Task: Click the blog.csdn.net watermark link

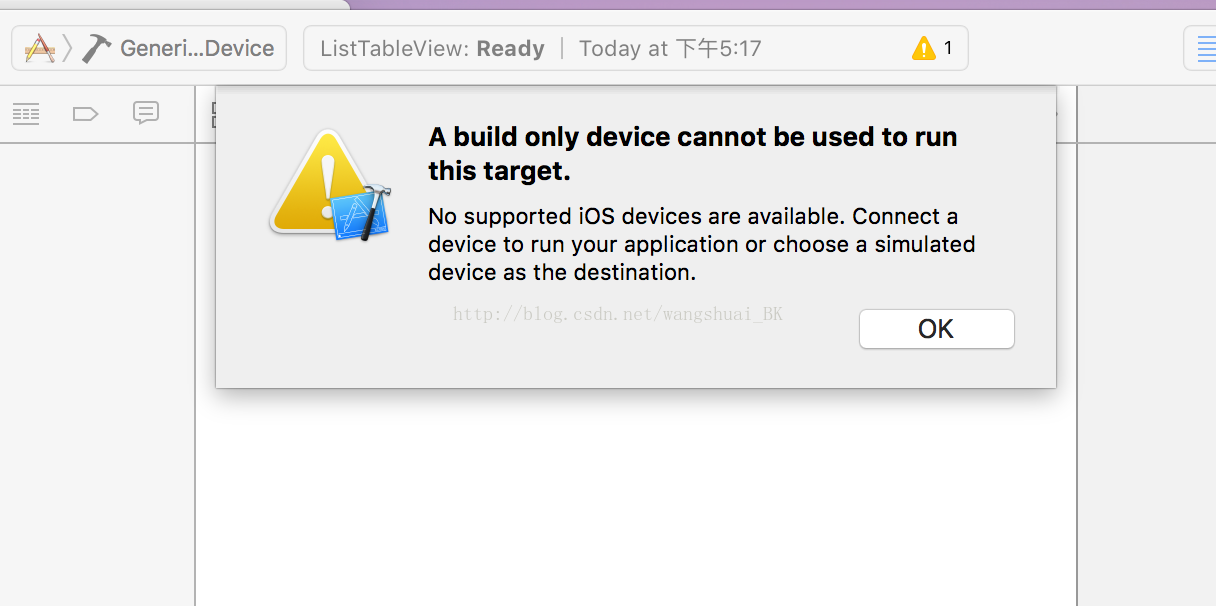Action: click(618, 314)
